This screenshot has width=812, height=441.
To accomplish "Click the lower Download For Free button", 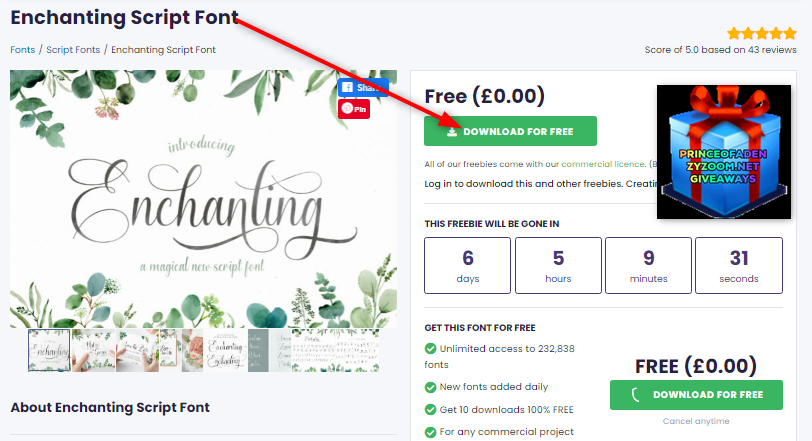I will coord(696,395).
